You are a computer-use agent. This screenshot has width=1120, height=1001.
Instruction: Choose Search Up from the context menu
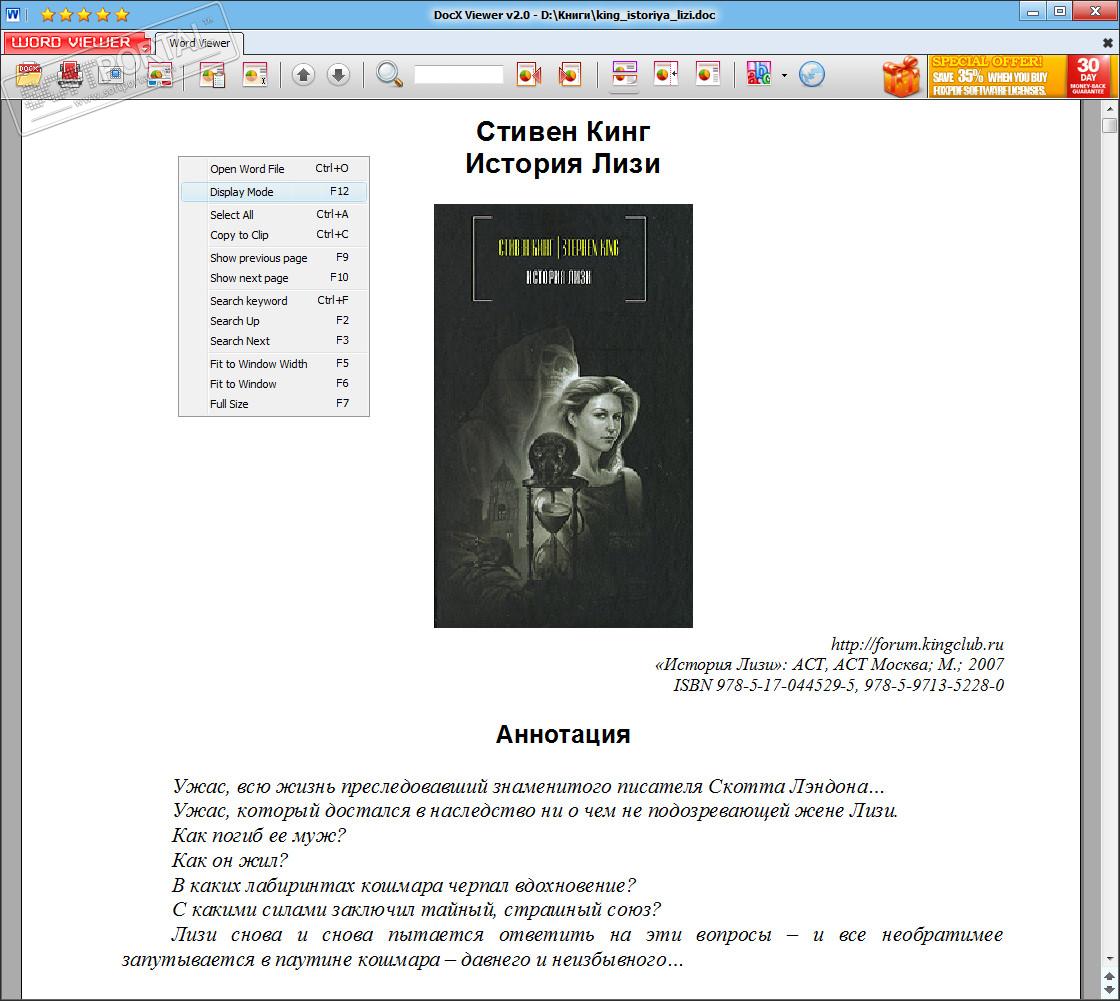(x=274, y=320)
